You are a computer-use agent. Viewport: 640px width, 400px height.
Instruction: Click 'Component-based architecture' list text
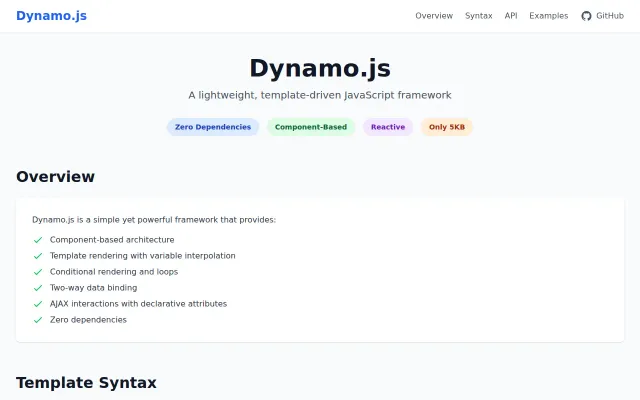pos(112,240)
